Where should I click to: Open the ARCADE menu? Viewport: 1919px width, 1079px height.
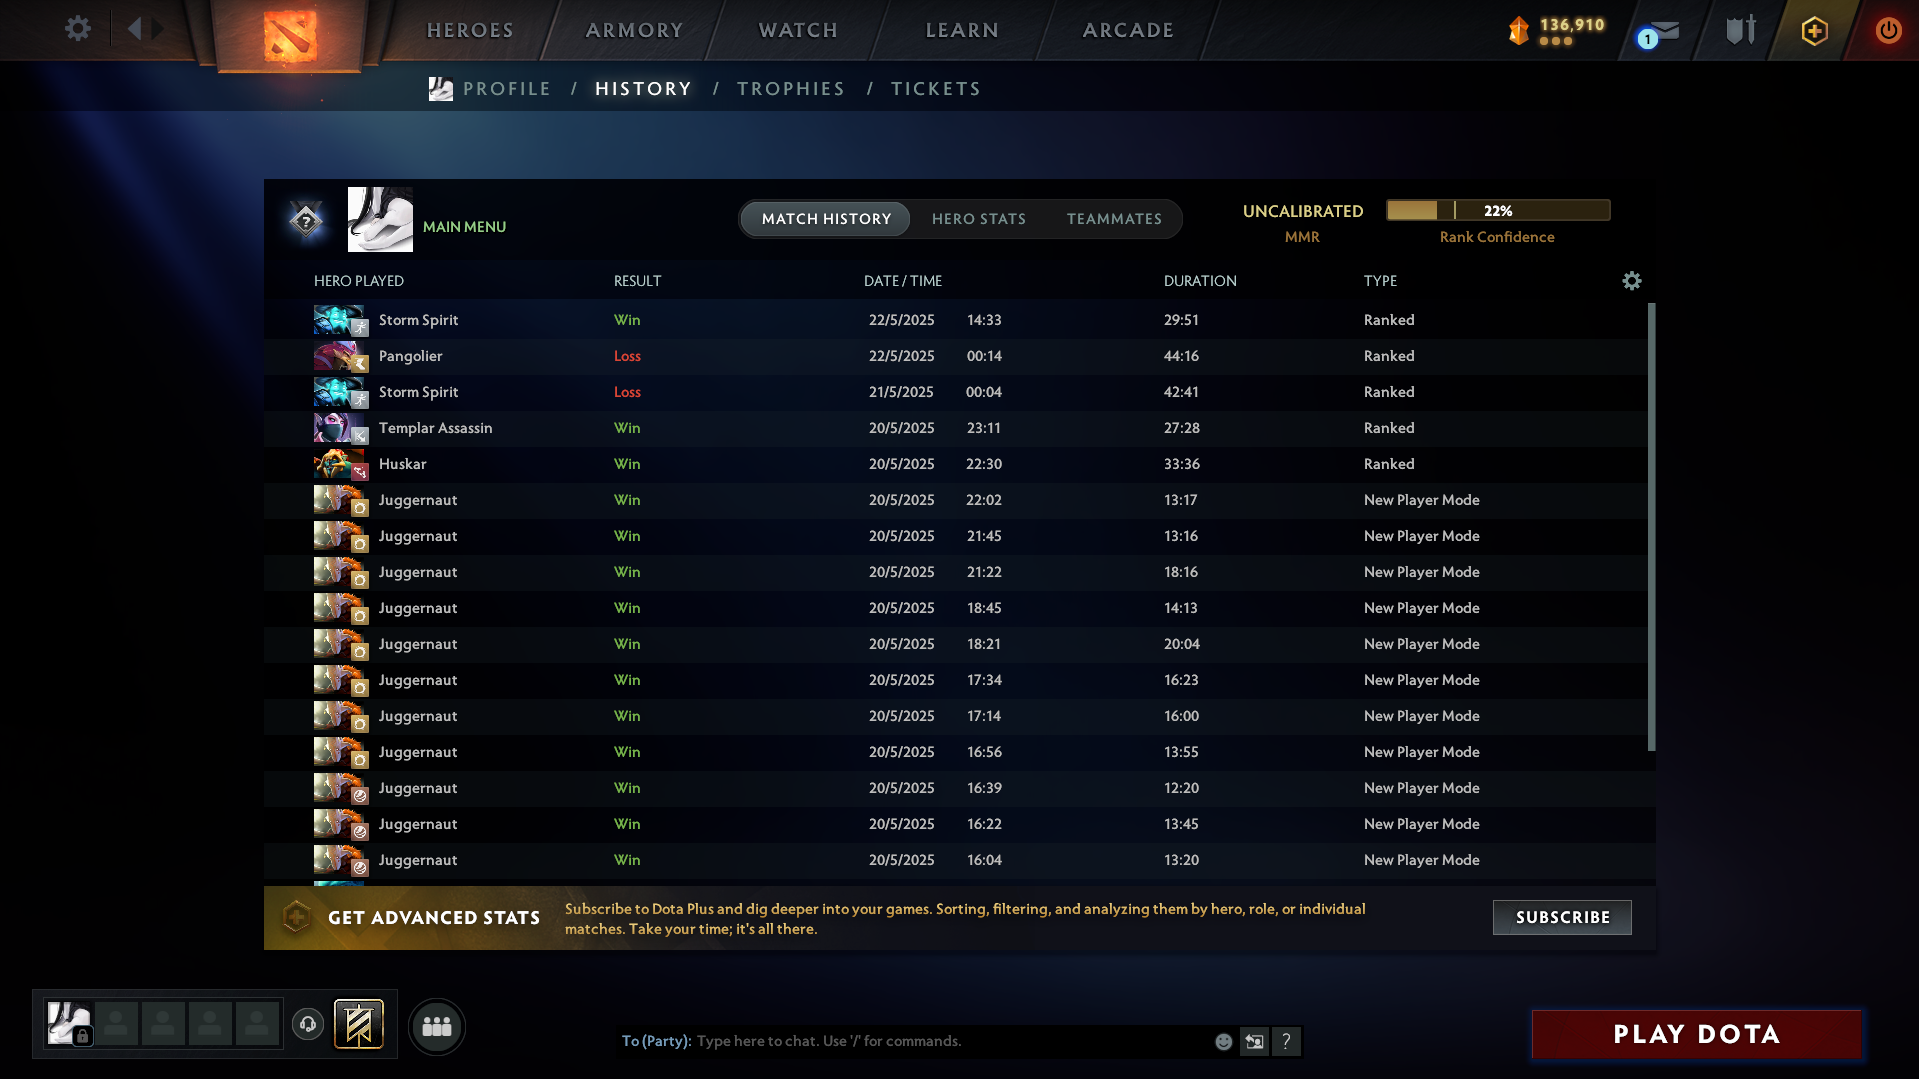1128,30
